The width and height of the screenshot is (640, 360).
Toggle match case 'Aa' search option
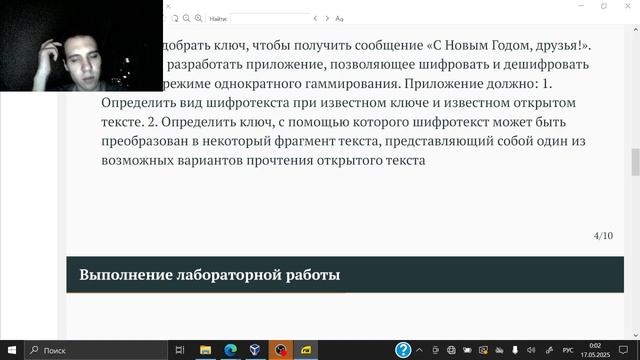[339, 18]
